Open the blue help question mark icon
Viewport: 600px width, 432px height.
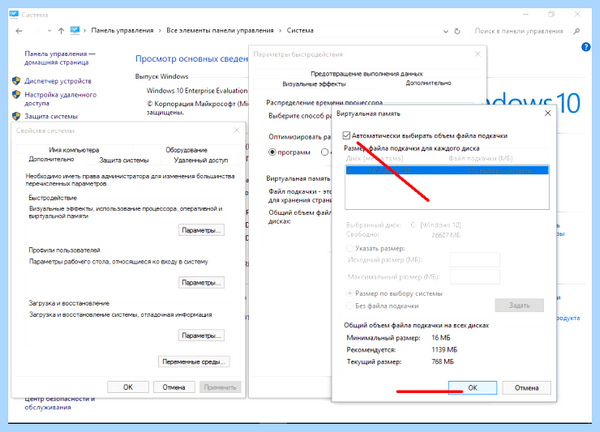(x=585, y=47)
